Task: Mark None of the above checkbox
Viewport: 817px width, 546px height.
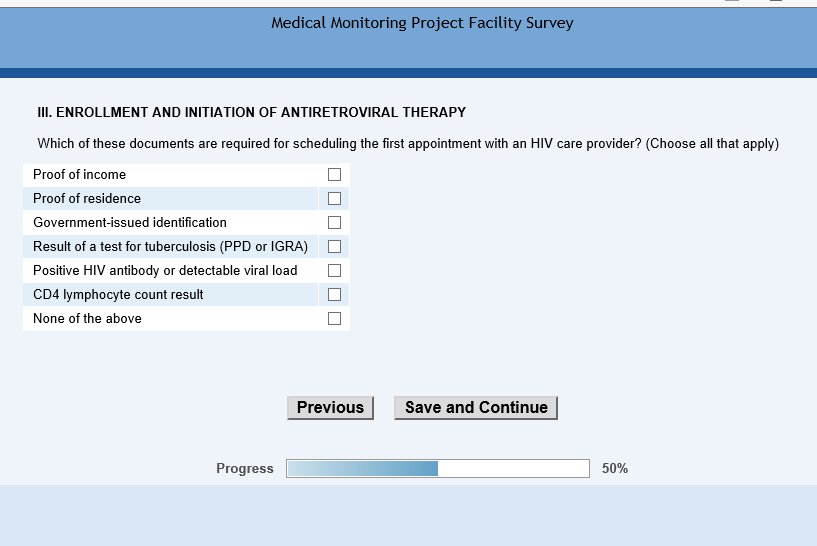Action: pos(335,318)
